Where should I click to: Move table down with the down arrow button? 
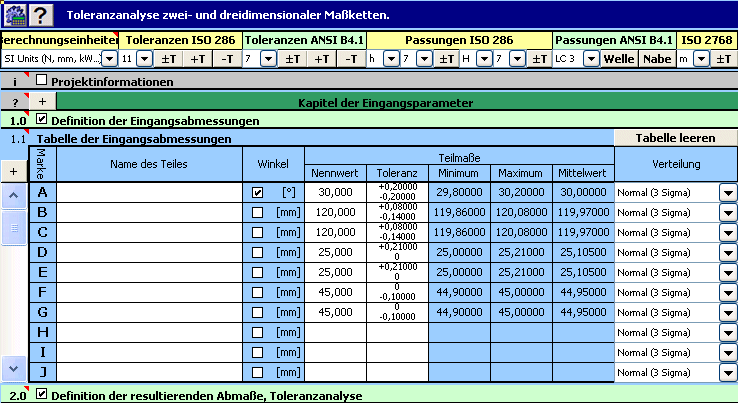tap(14, 369)
